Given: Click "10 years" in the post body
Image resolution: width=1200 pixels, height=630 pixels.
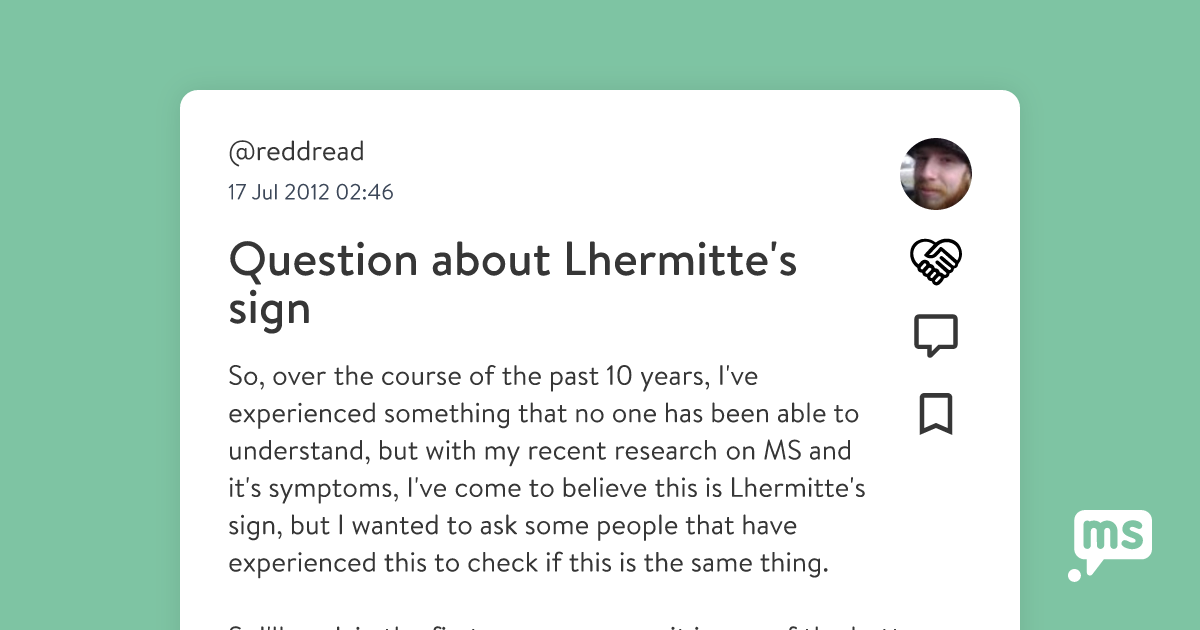Looking at the screenshot, I should (646, 377).
